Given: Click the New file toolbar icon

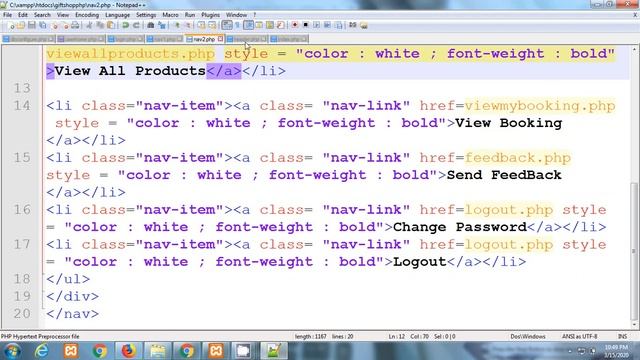Looking at the screenshot, I should 11,25.
